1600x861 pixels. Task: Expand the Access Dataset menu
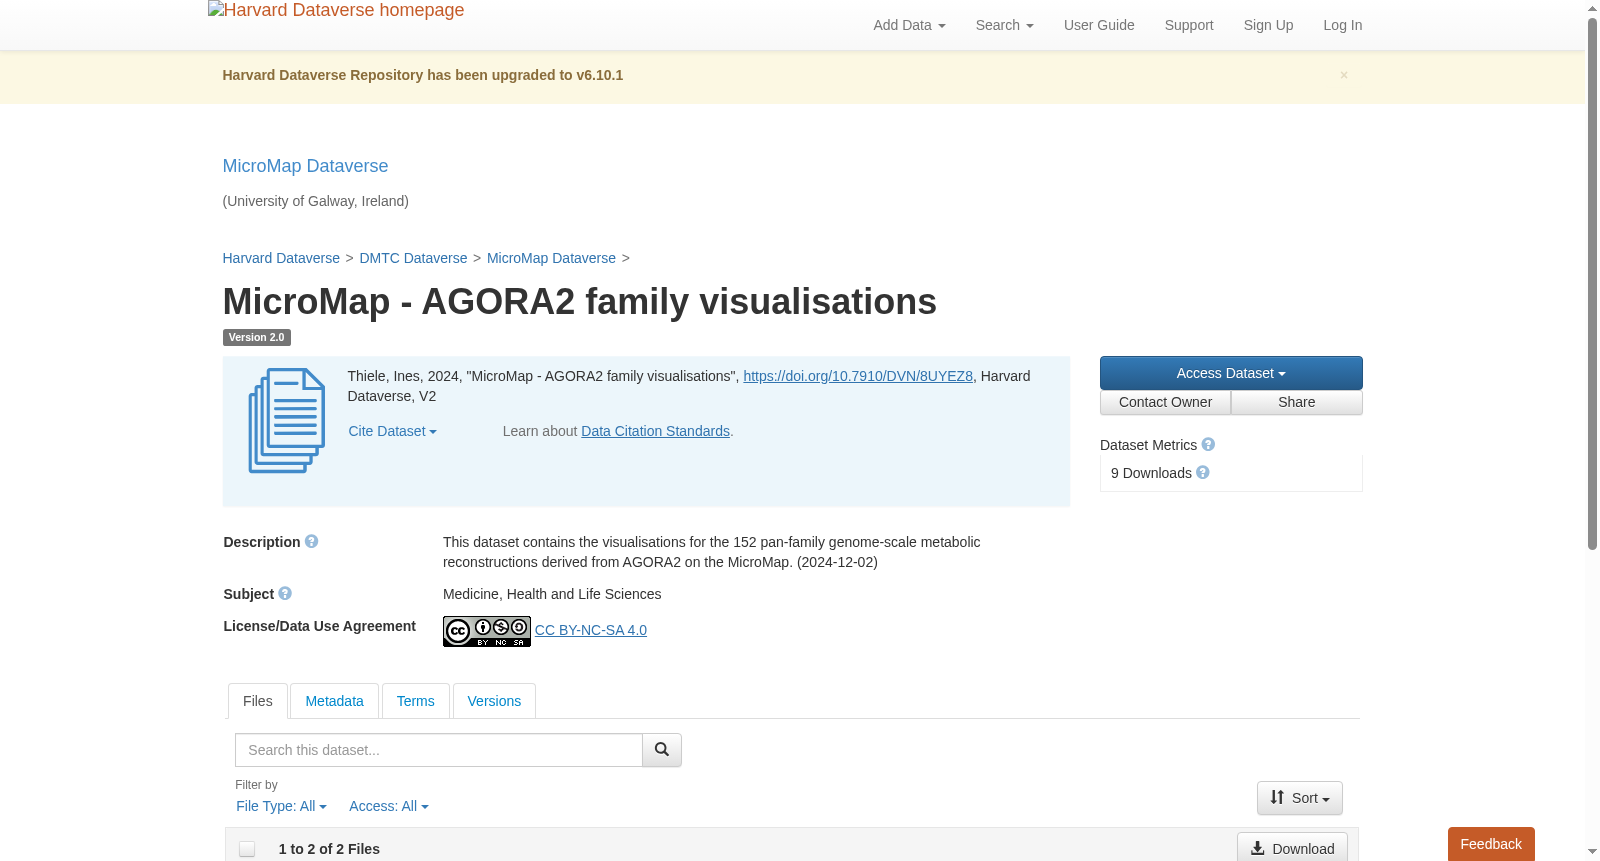[1231, 373]
